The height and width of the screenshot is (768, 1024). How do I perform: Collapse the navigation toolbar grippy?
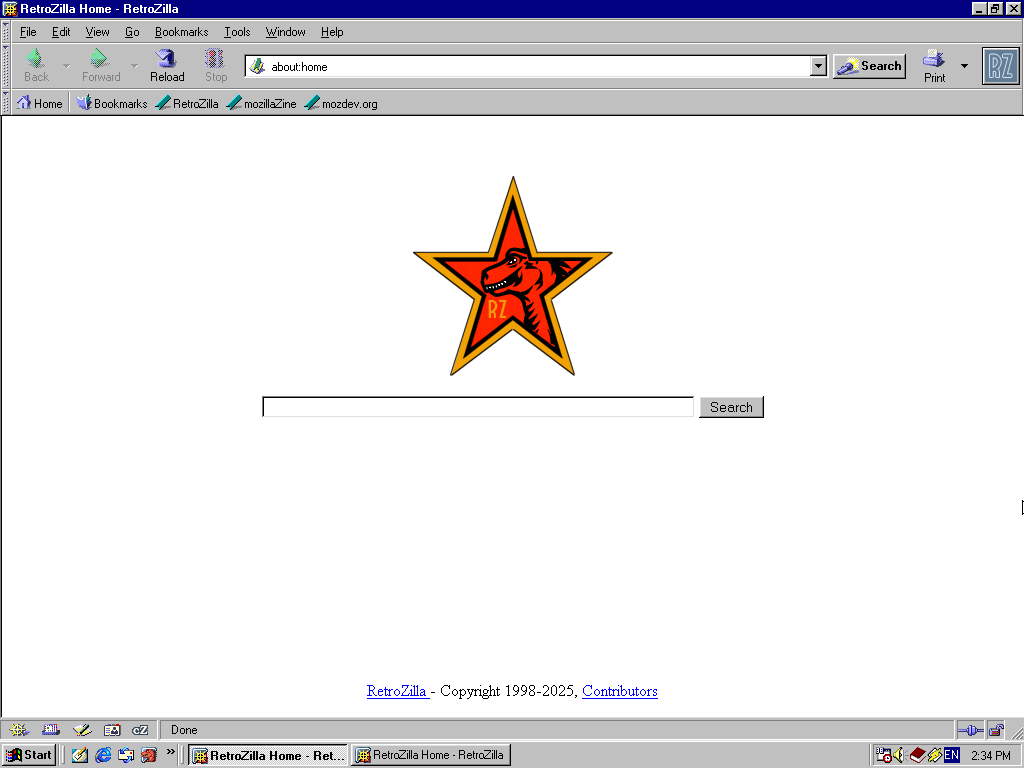(x=6, y=66)
